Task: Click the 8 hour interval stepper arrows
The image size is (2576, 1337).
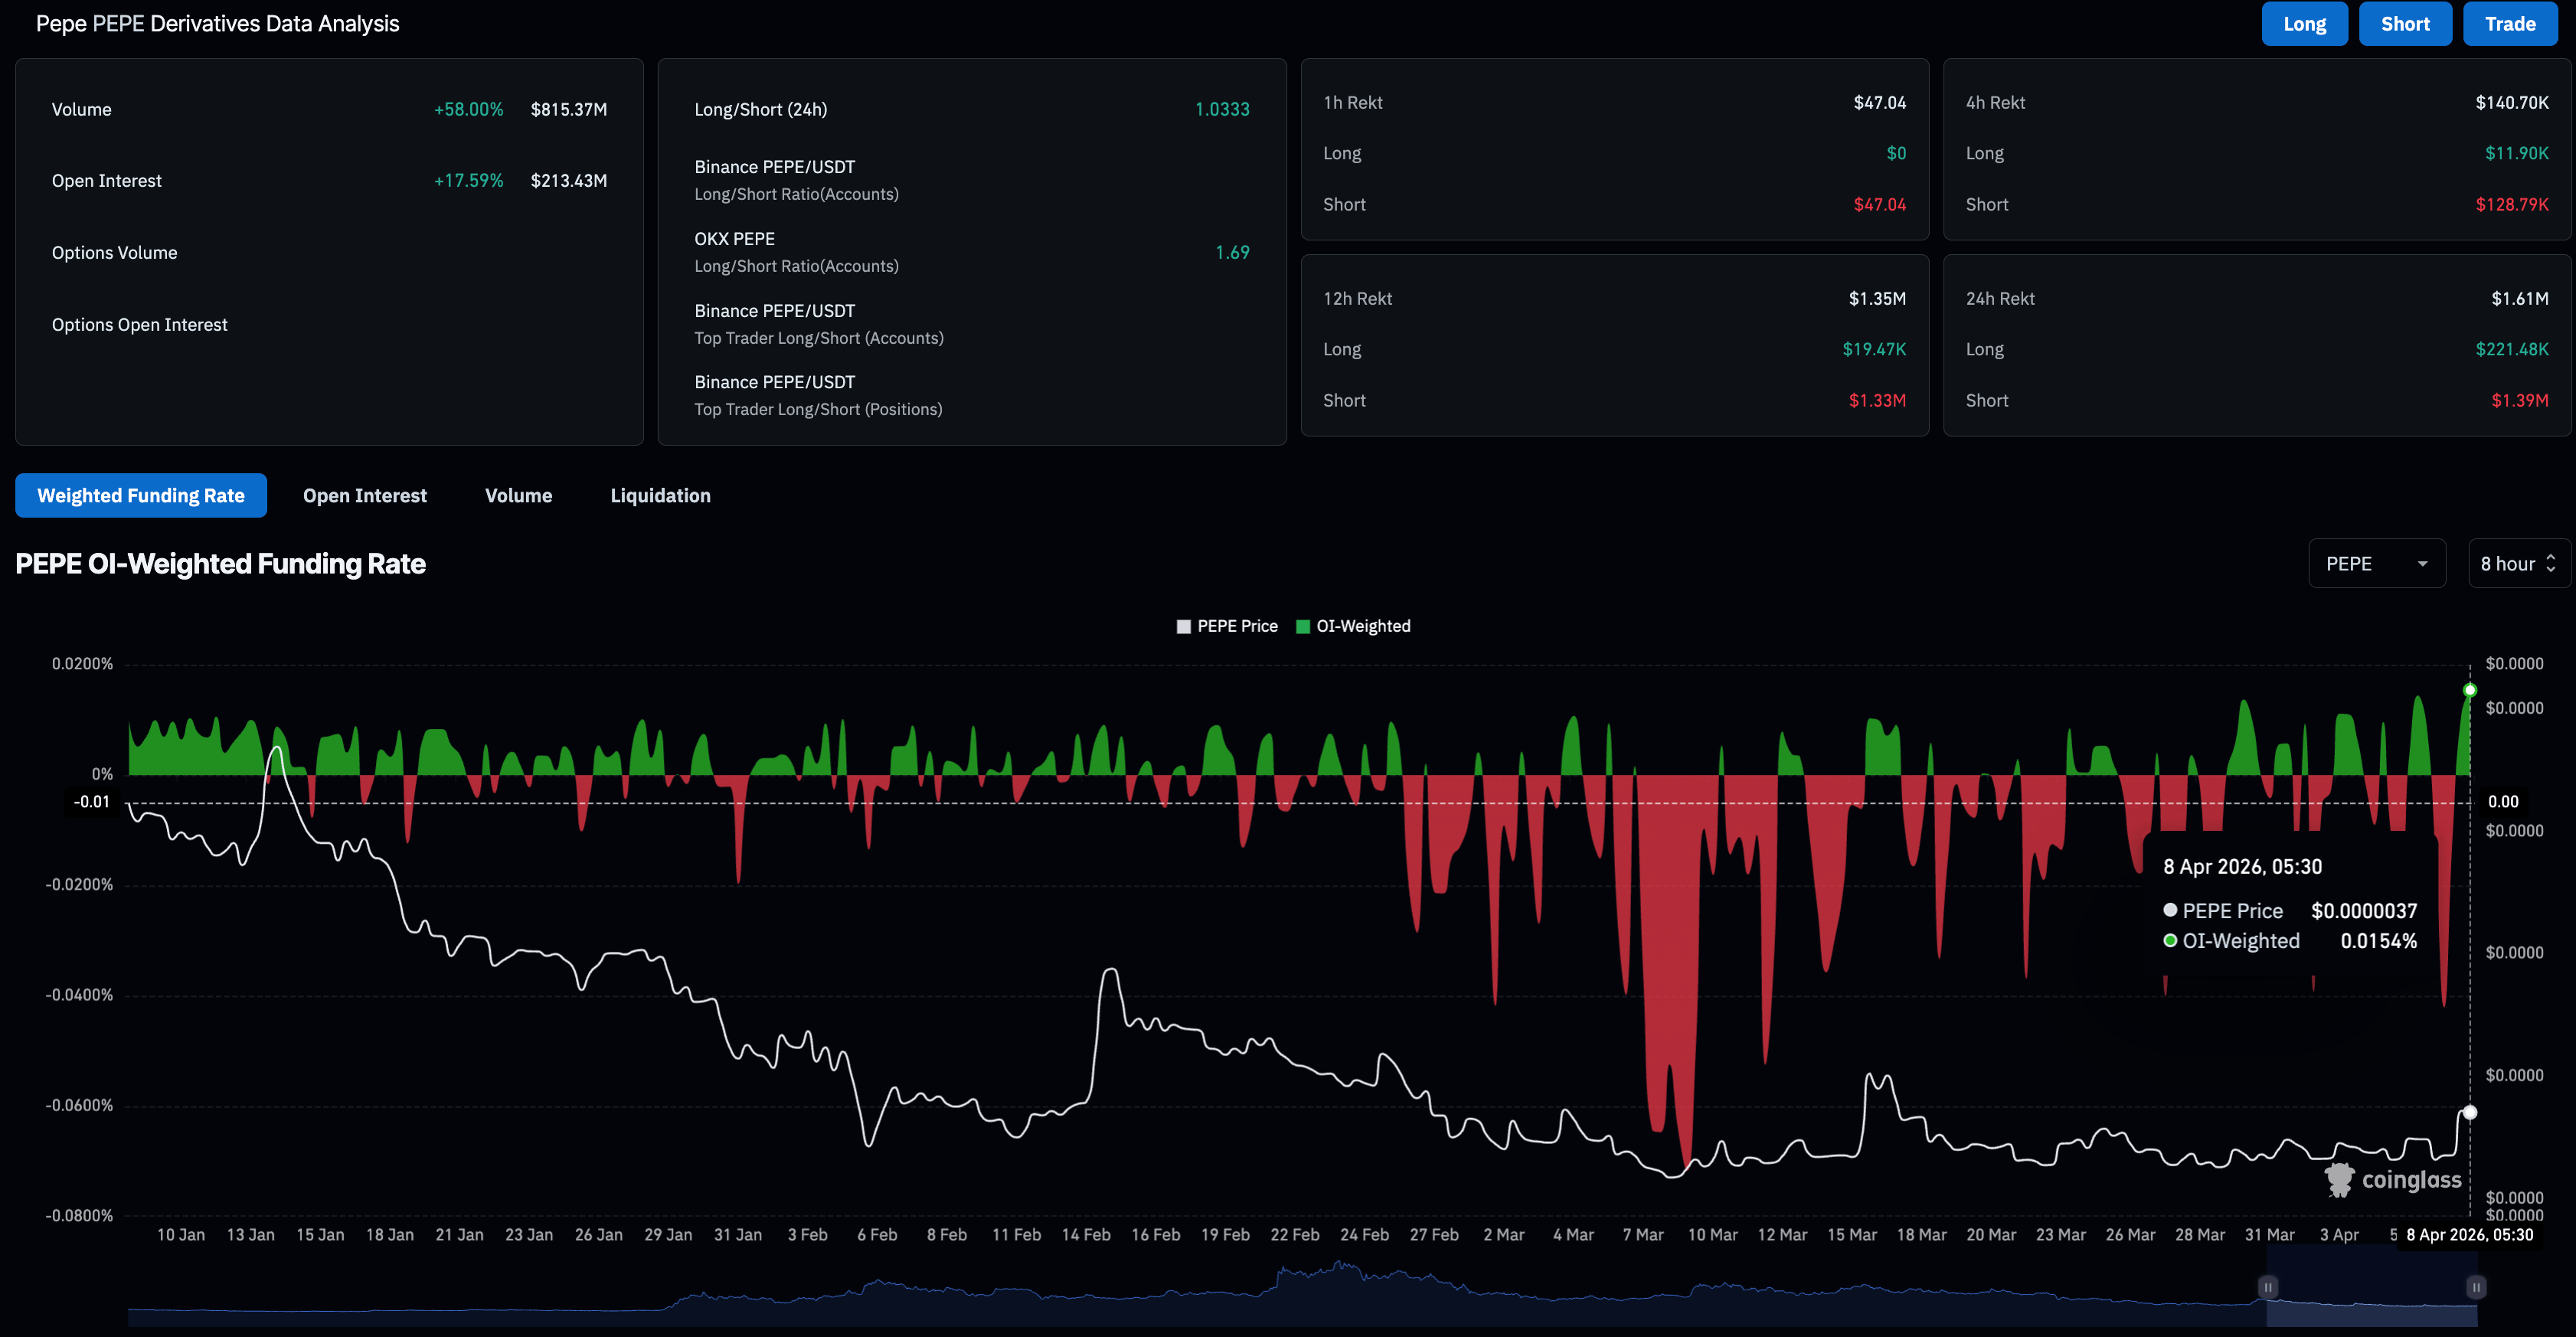Action: coord(2551,564)
